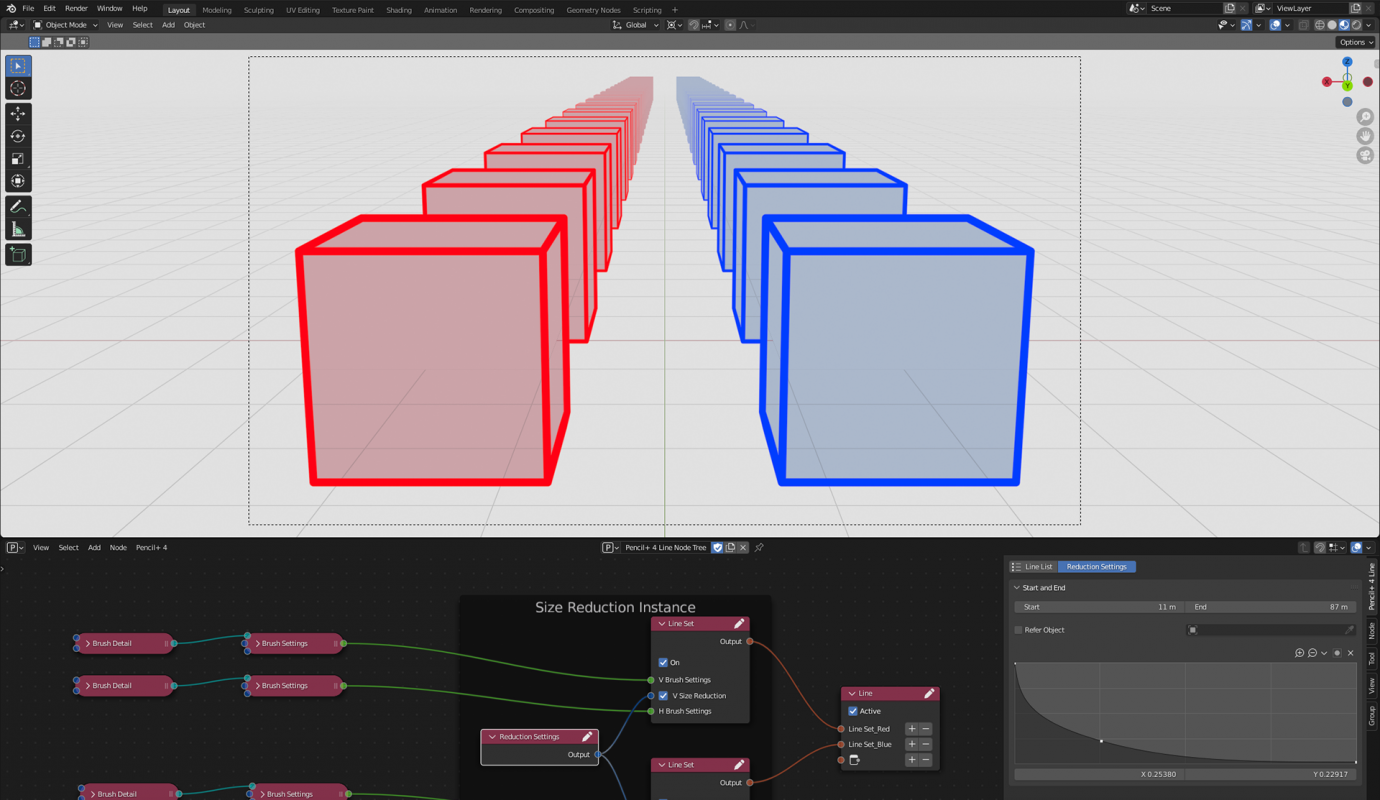Switch to the Move tool
Screen dimensions: 1380x800
point(17,113)
